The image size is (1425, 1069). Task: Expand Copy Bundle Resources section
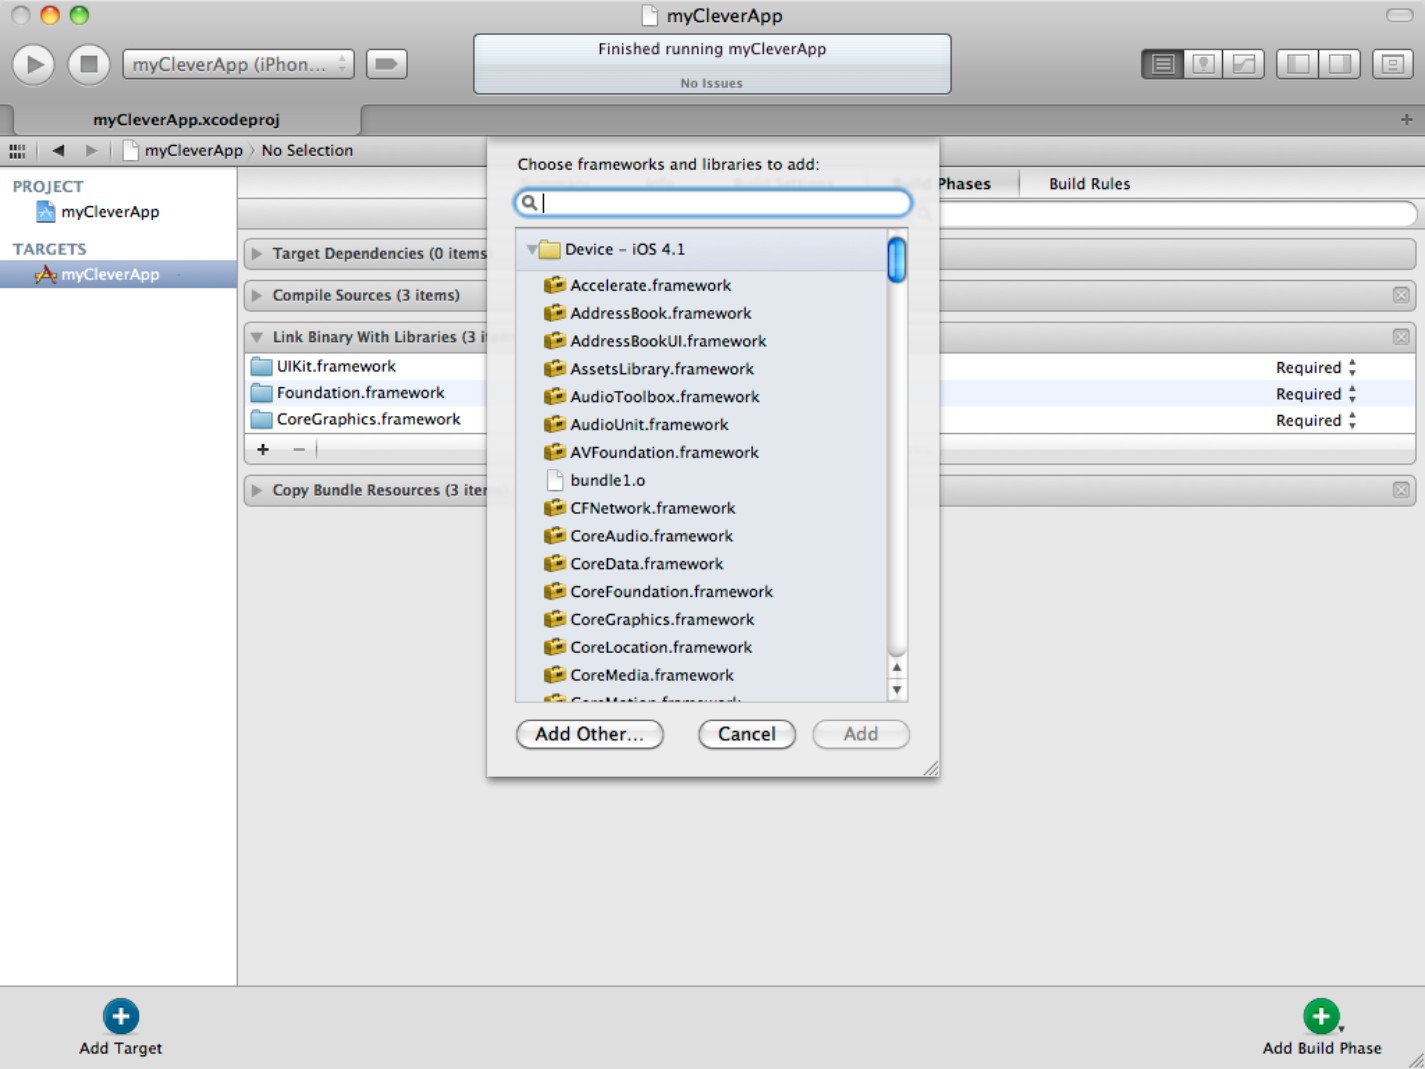257,491
